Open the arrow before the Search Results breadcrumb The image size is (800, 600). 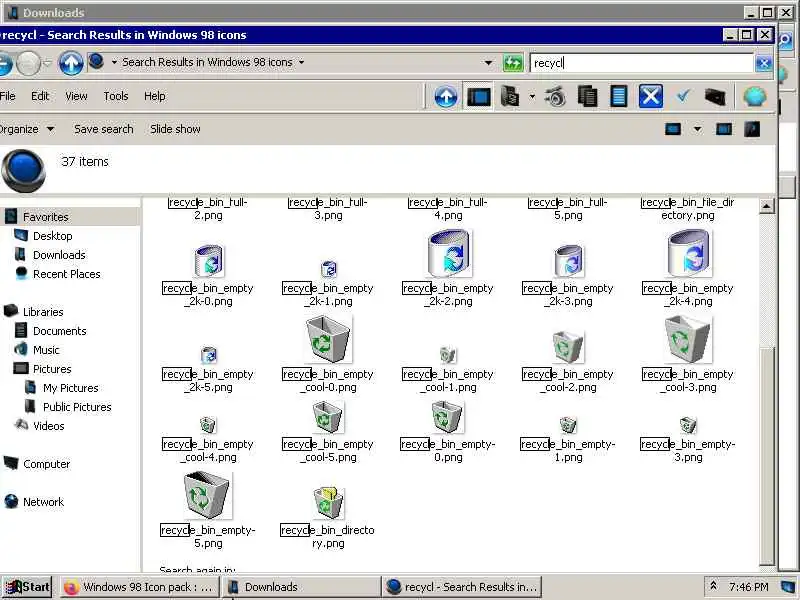[x=114, y=62]
